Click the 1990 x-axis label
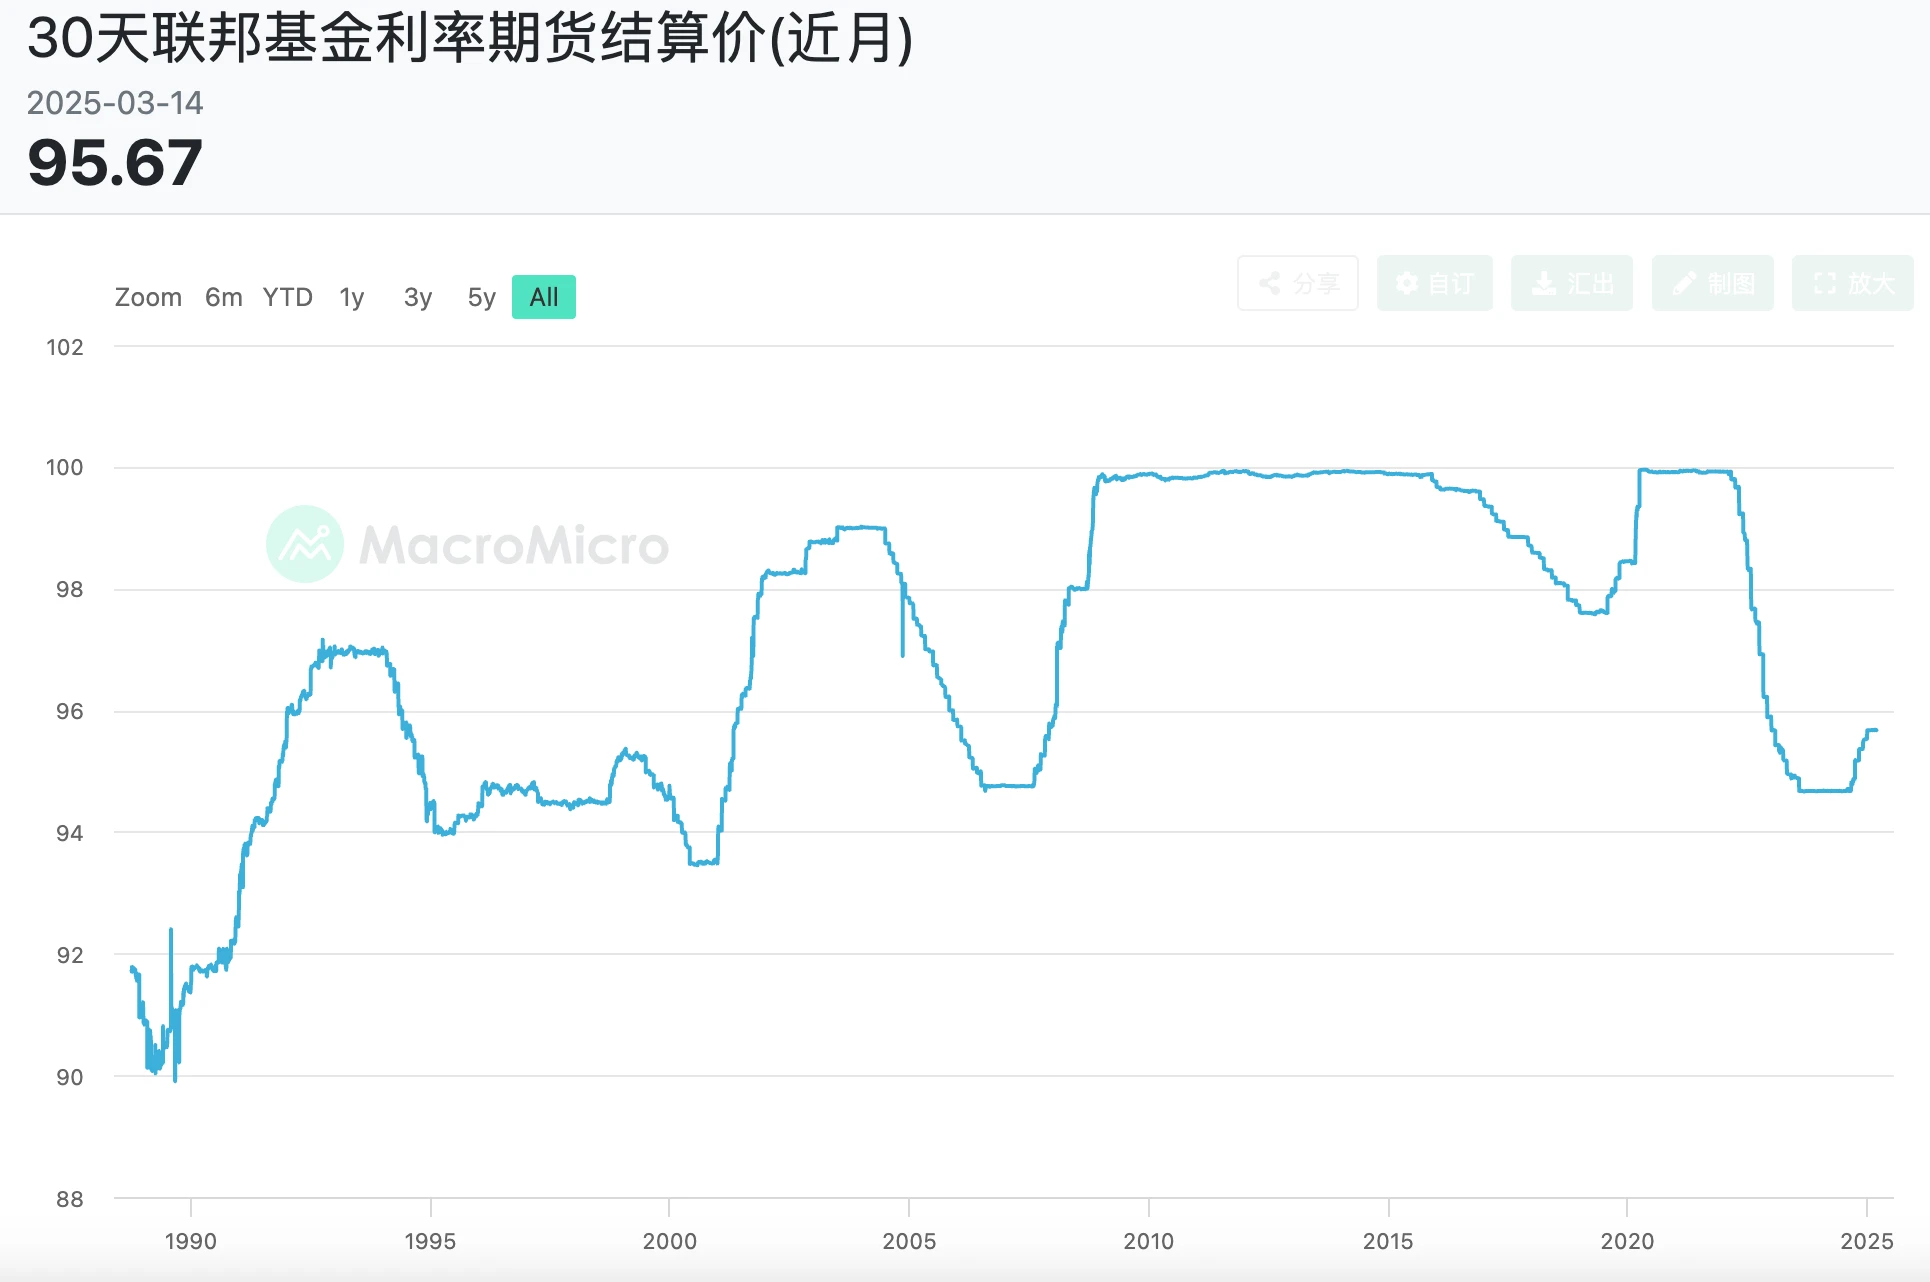 190,1241
